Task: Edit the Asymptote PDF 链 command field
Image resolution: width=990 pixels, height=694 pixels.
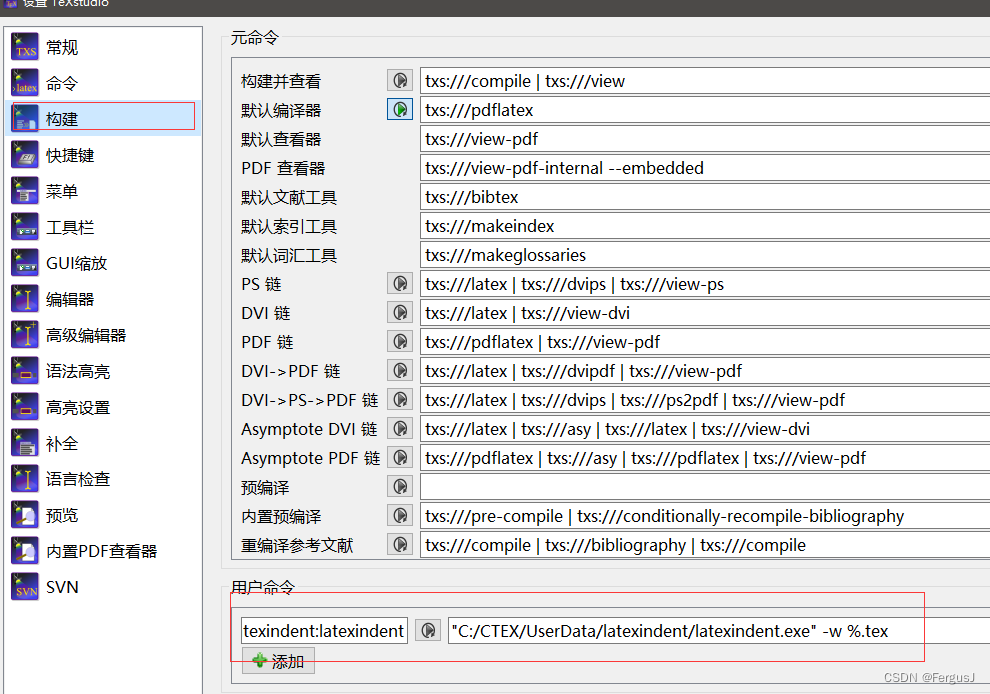Action: (x=705, y=458)
